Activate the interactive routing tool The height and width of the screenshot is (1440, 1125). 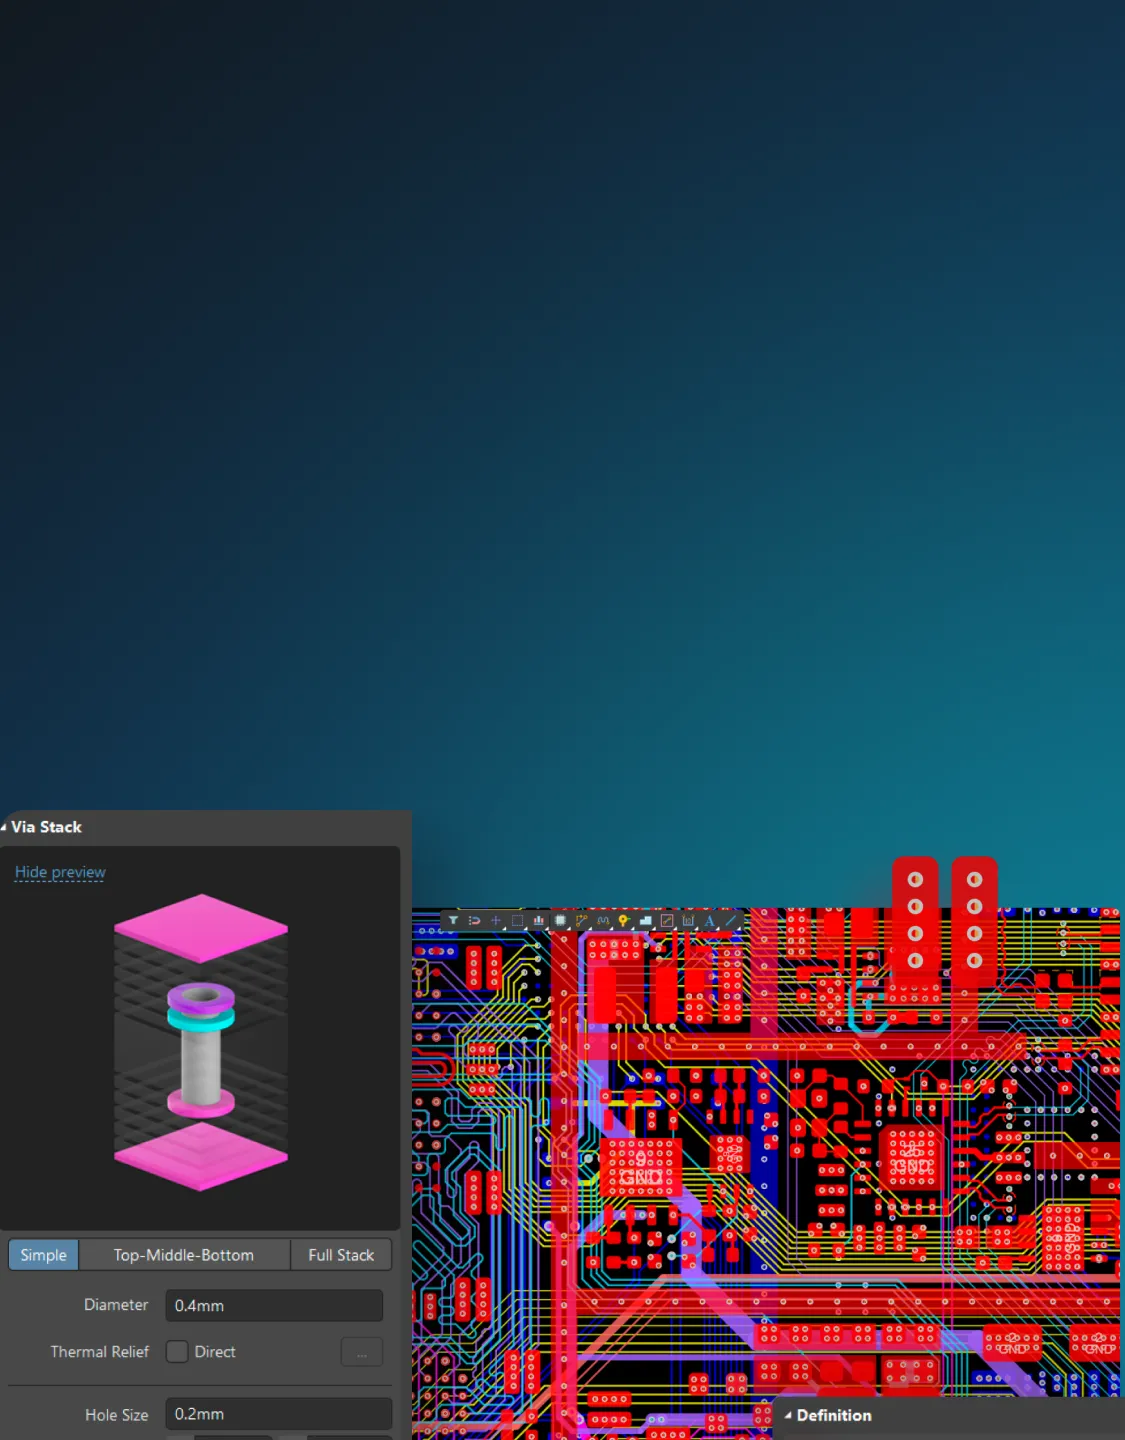point(581,920)
